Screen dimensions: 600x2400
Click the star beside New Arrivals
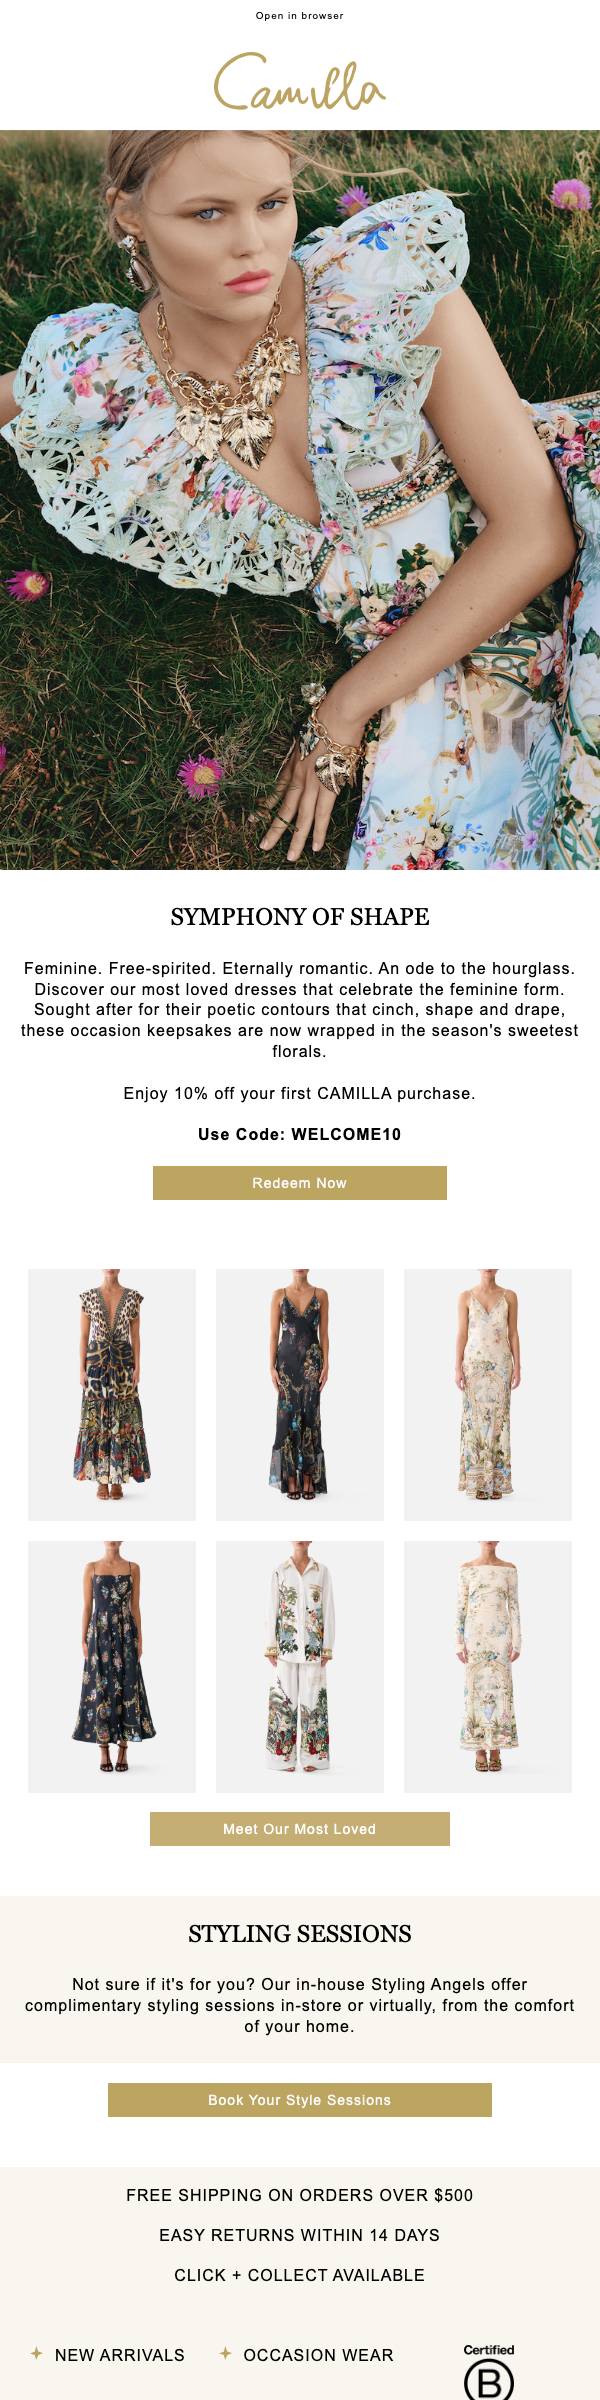point(36,2354)
